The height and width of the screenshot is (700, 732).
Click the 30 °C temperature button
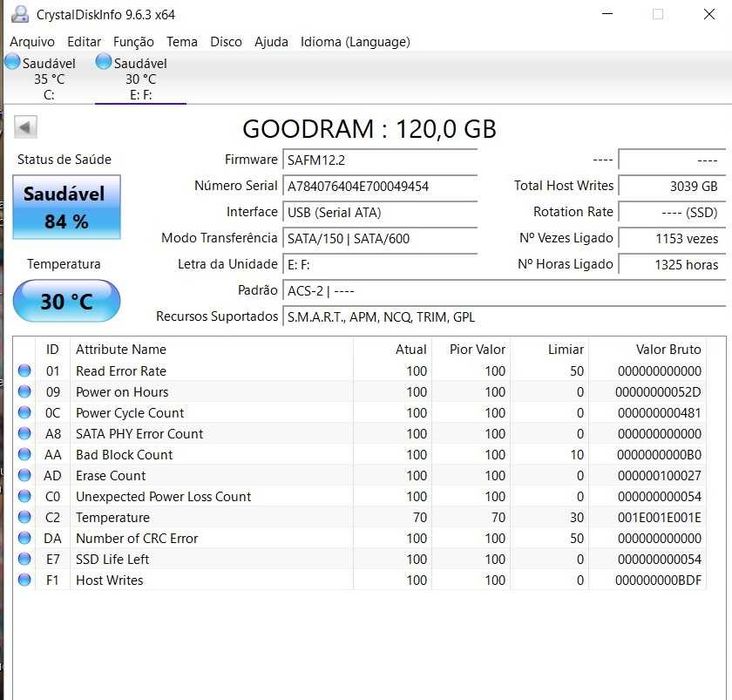[66, 301]
